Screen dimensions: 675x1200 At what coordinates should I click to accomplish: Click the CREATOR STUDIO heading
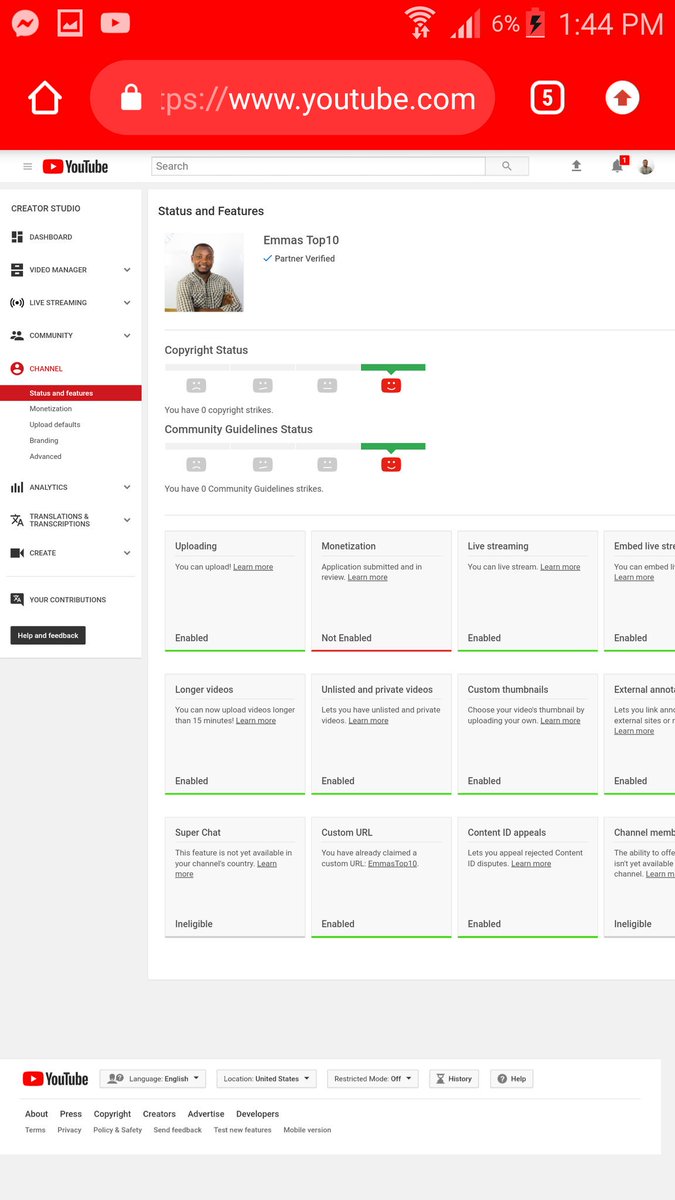pyautogui.click(x=46, y=208)
